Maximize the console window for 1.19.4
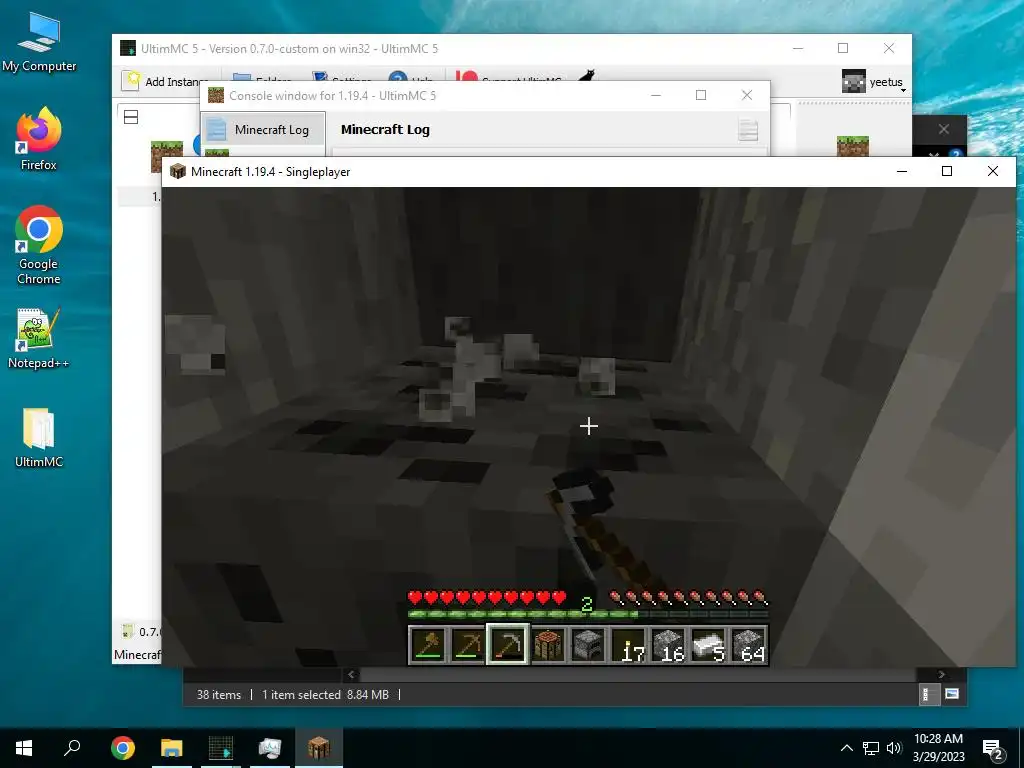The height and width of the screenshot is (768, 1024). (x=701, y=95)
